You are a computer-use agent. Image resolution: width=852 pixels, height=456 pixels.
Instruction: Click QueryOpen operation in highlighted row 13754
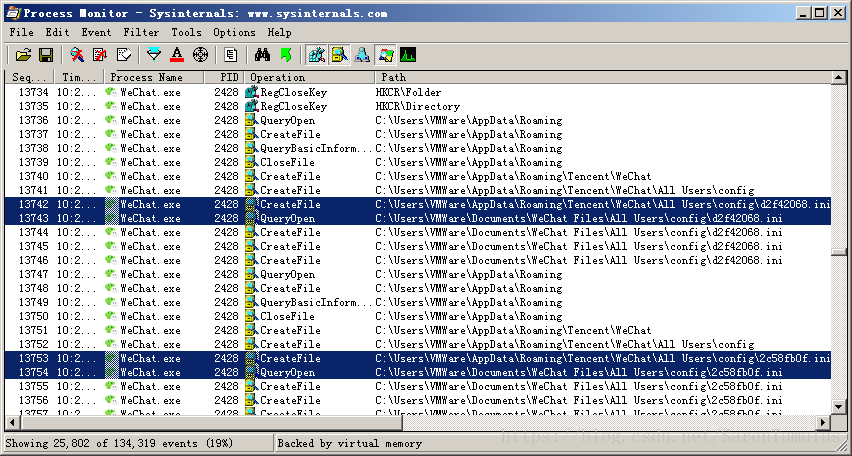point(287,372)
